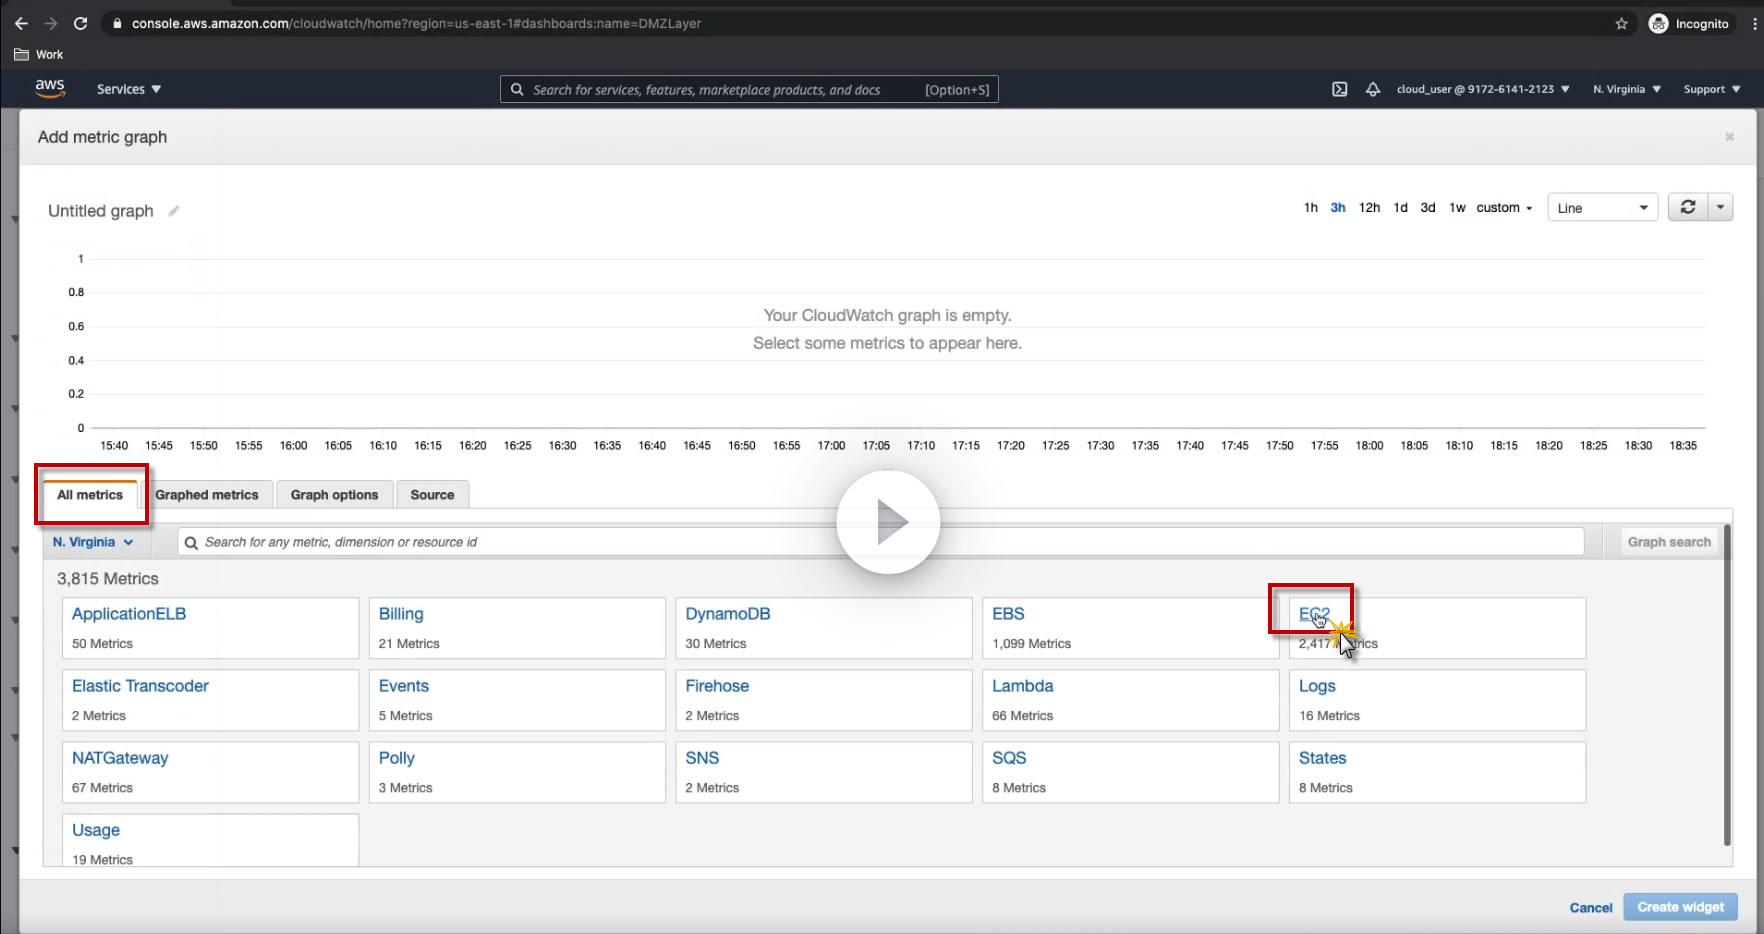This screenshot has width=1764, height=934.
Task: Open the N. Virginia region menu in header
Action: (x=1627, y=89)
